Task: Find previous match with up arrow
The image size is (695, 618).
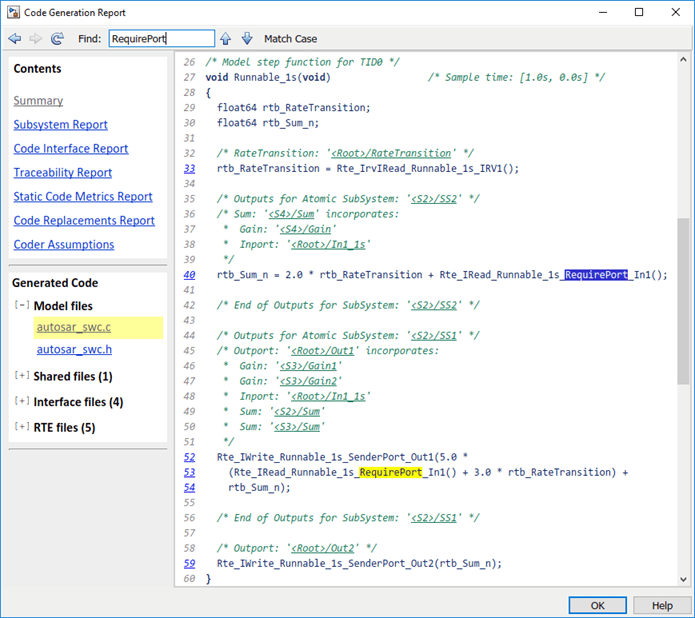Action: [x=225, y=39]
